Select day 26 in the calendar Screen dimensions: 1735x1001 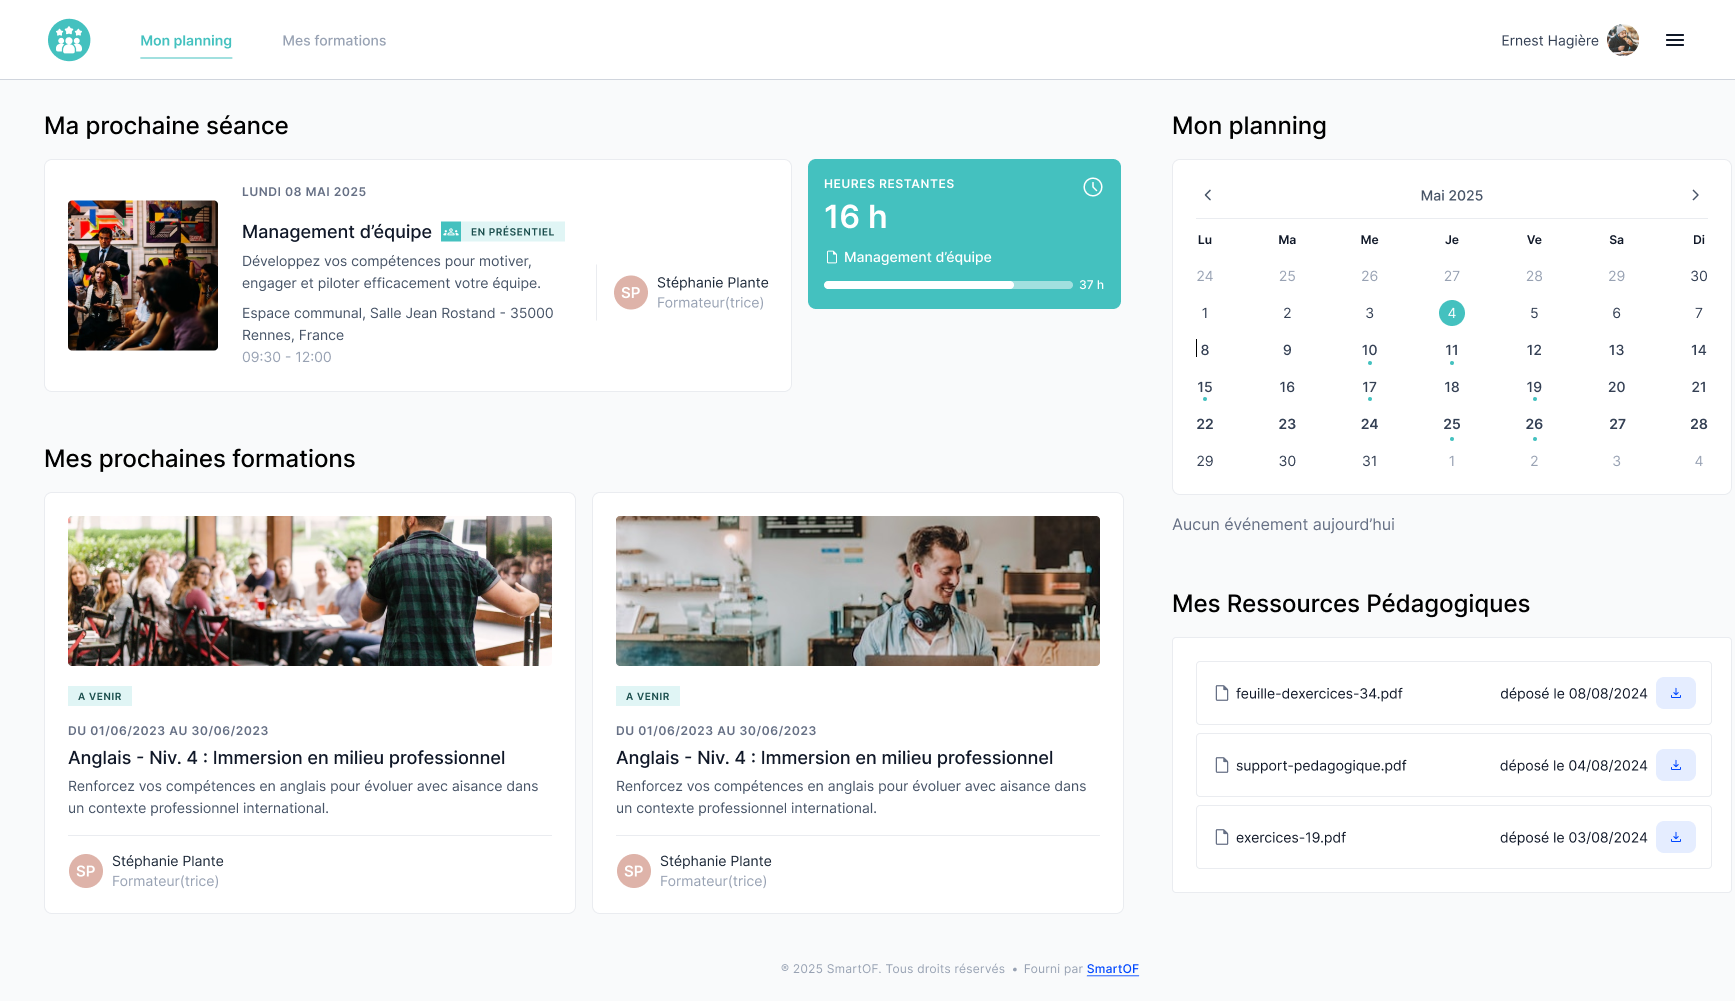(x=1534, y=424)
